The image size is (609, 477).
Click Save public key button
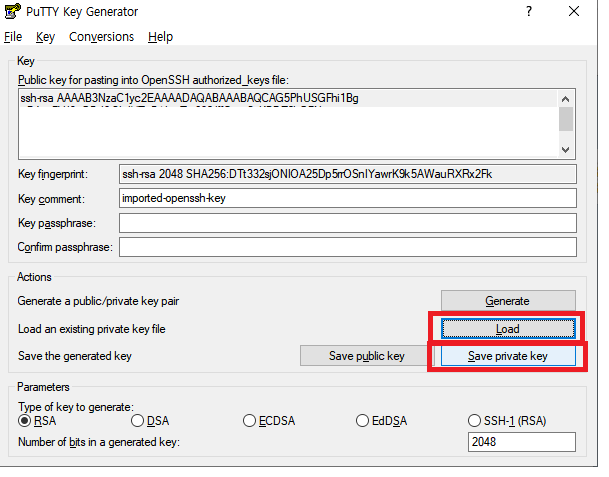(x=367, y=356)
